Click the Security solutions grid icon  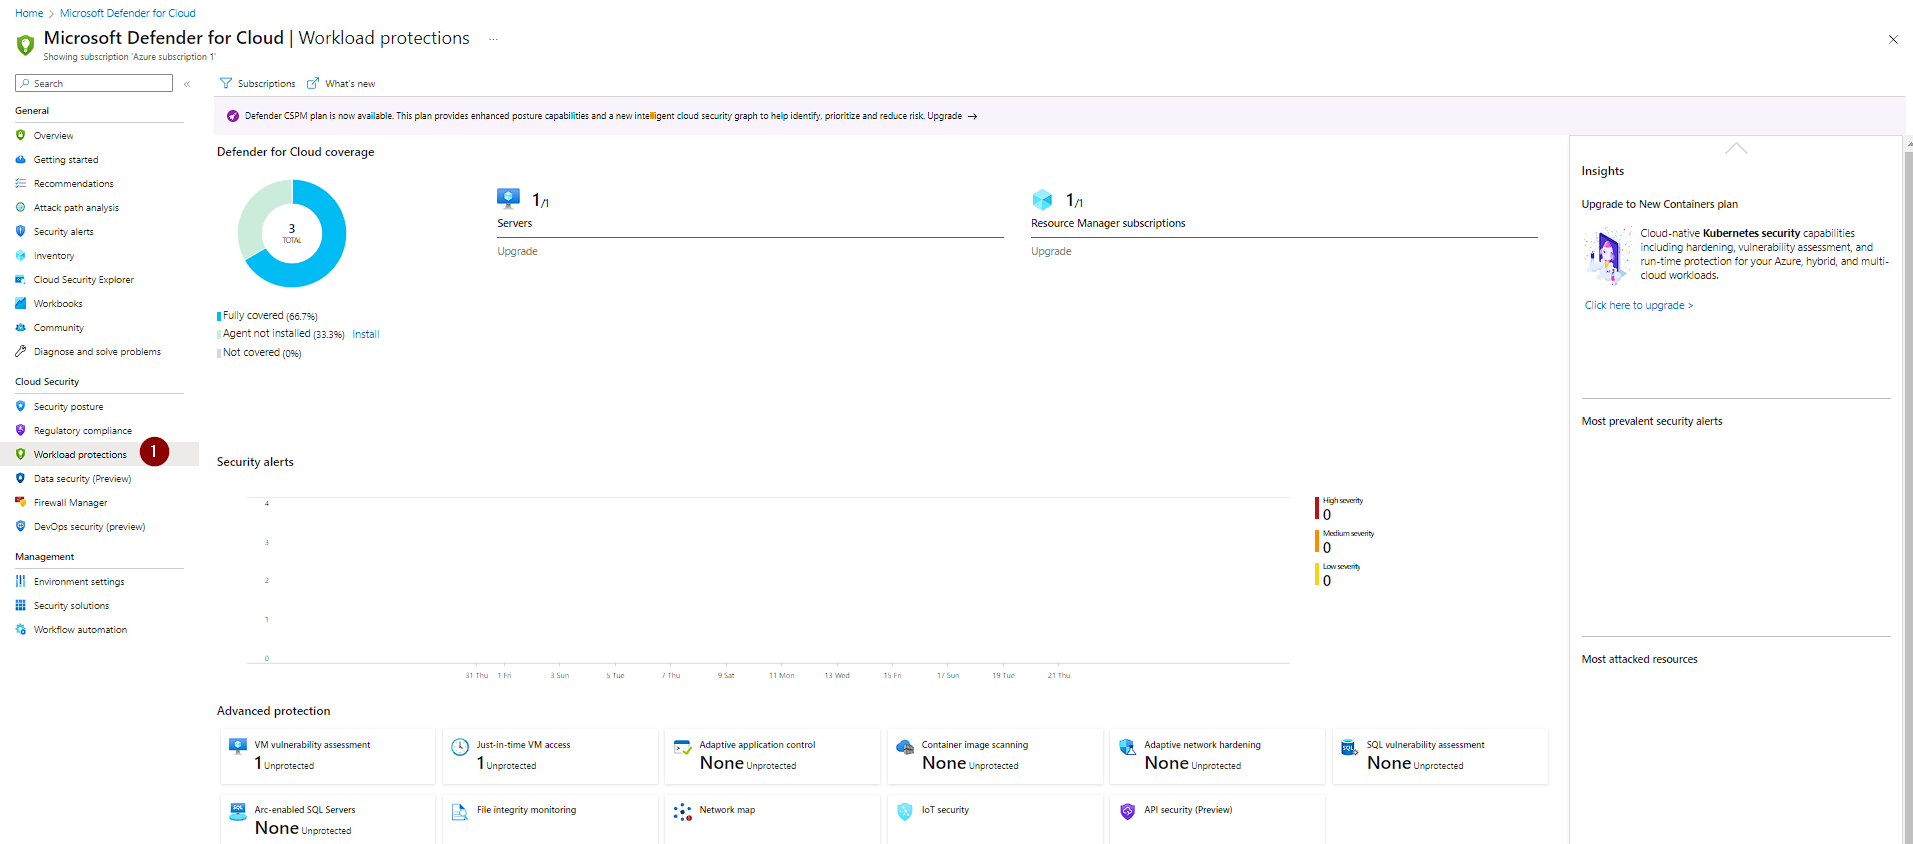tap(20, 605)
